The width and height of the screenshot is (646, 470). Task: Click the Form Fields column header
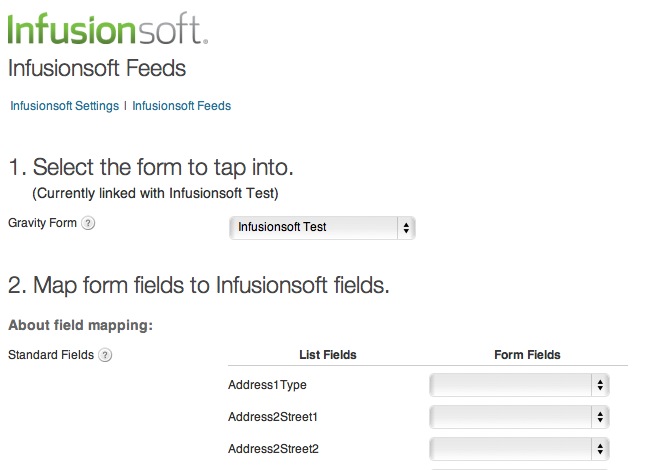tap(527, 355)
